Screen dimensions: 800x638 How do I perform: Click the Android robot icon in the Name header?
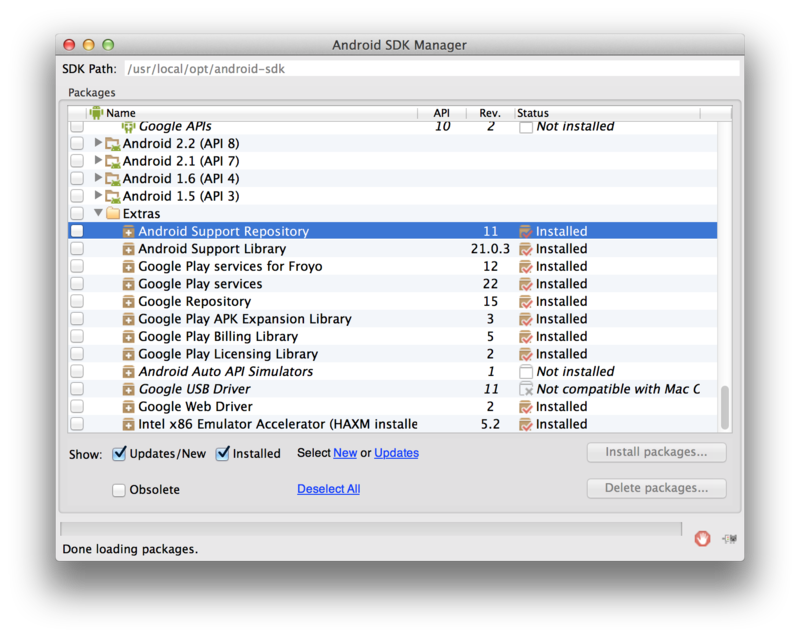(96, 112)
